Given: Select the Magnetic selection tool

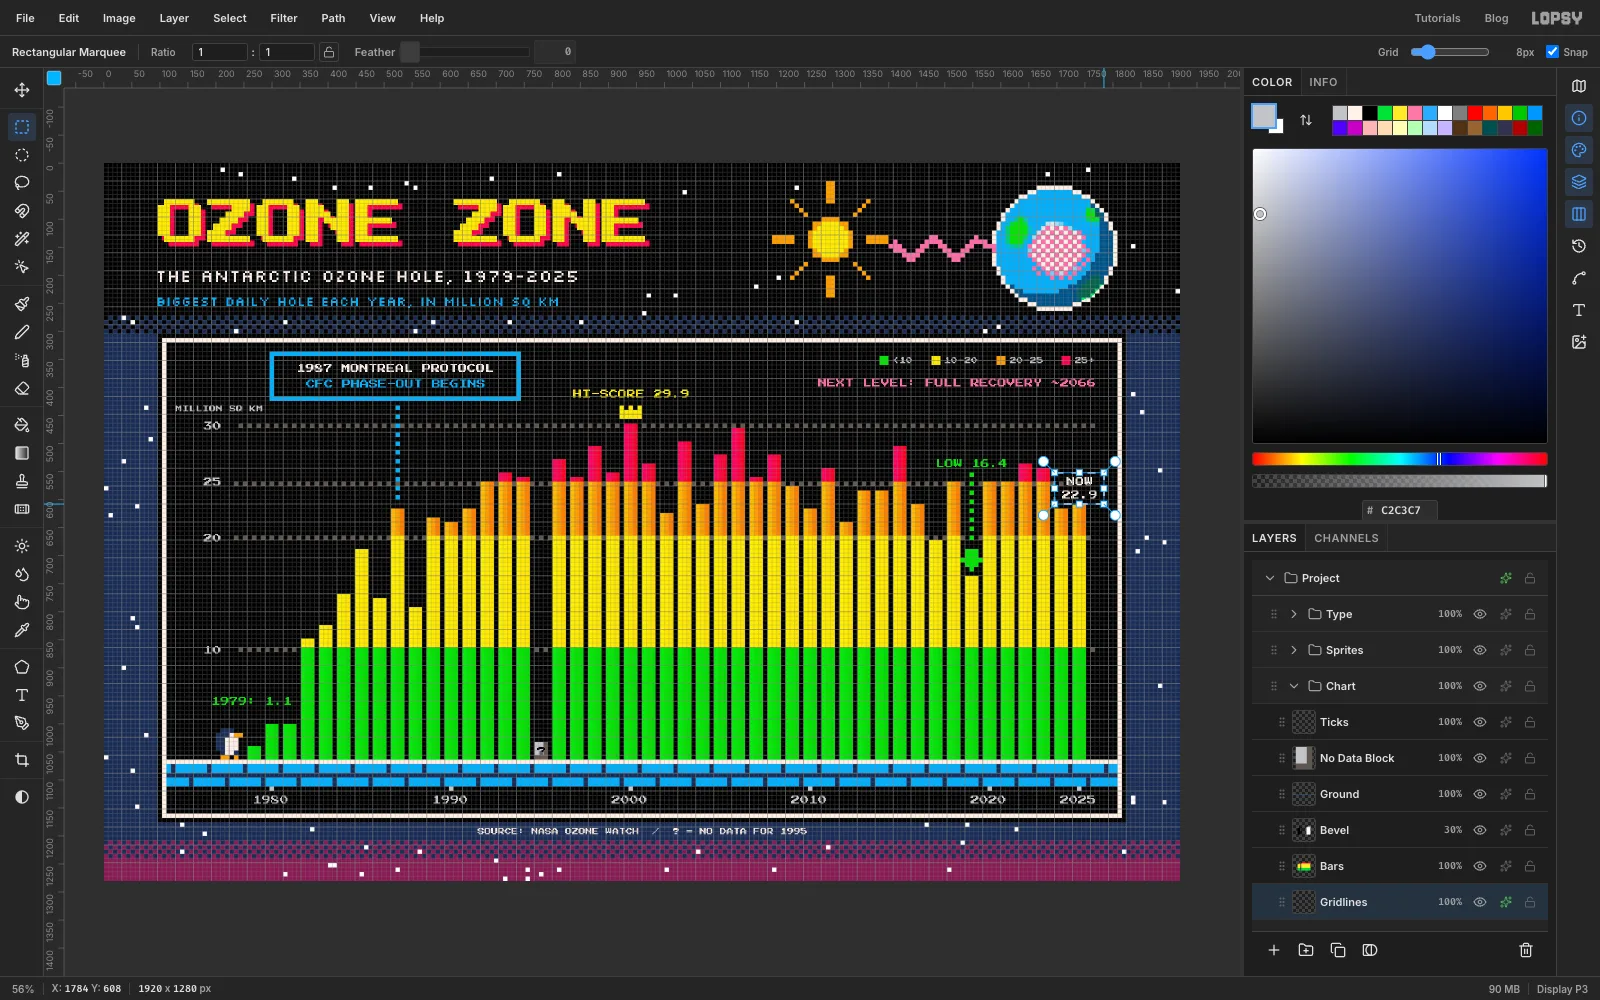Looking at the screenshot, I should [22, 211].
